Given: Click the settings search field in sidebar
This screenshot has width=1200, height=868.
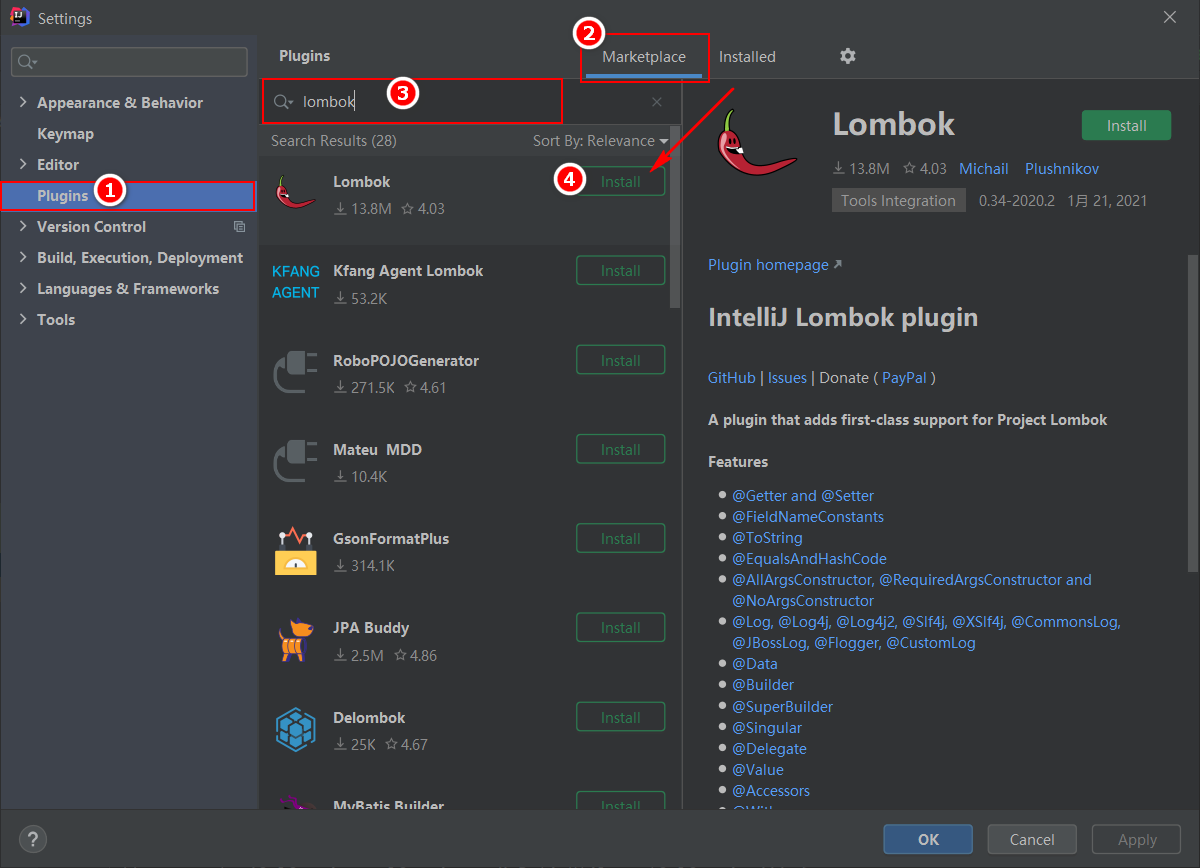Looking at the screenshot, I should tap(130, 62).
